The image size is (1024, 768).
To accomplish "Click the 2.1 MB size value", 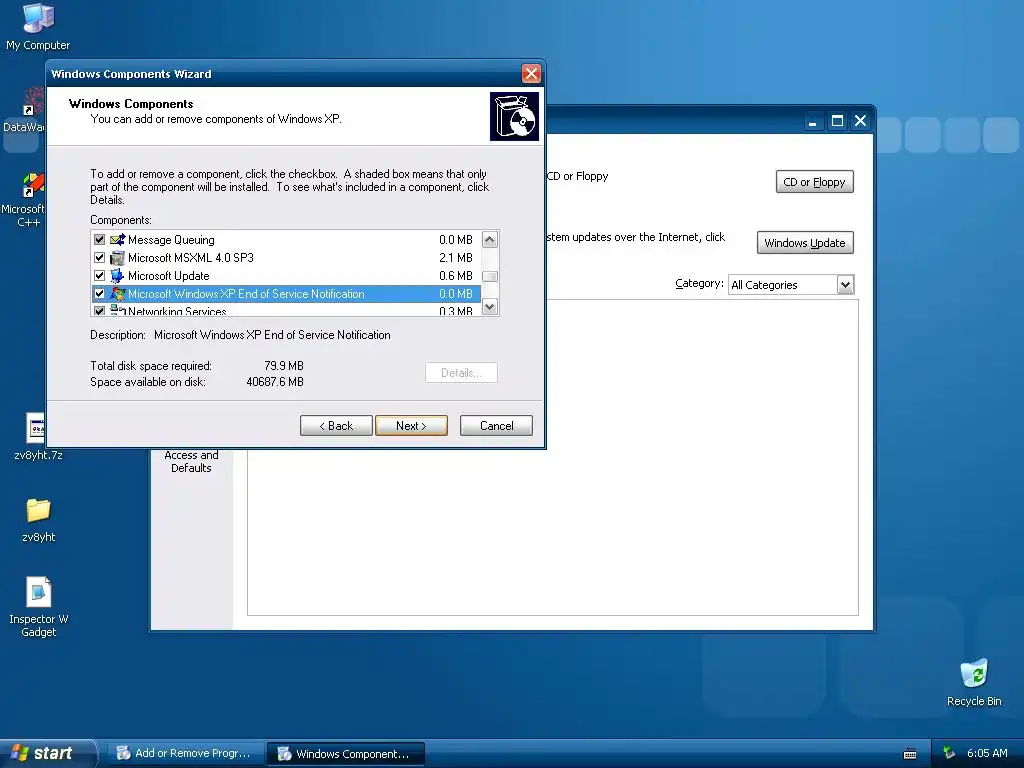I will tap(456, 258).
